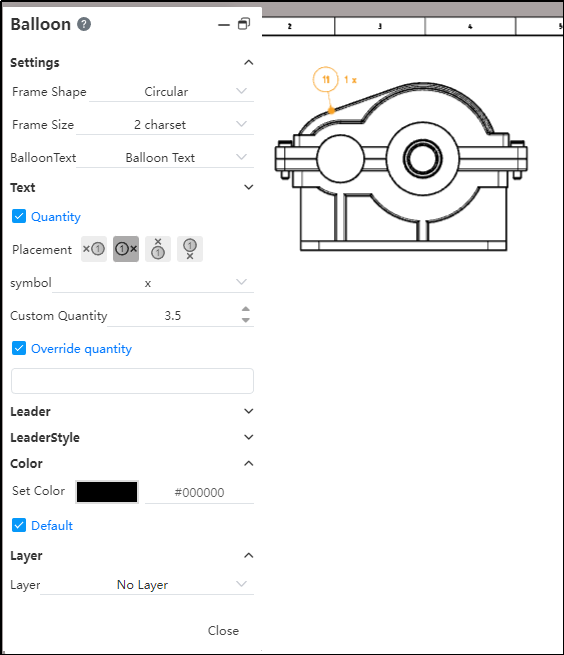Image resolution: width=564 pixels, height=655 pixels.
Task: Click the Balloon help question mark icon
Action: 84,24
